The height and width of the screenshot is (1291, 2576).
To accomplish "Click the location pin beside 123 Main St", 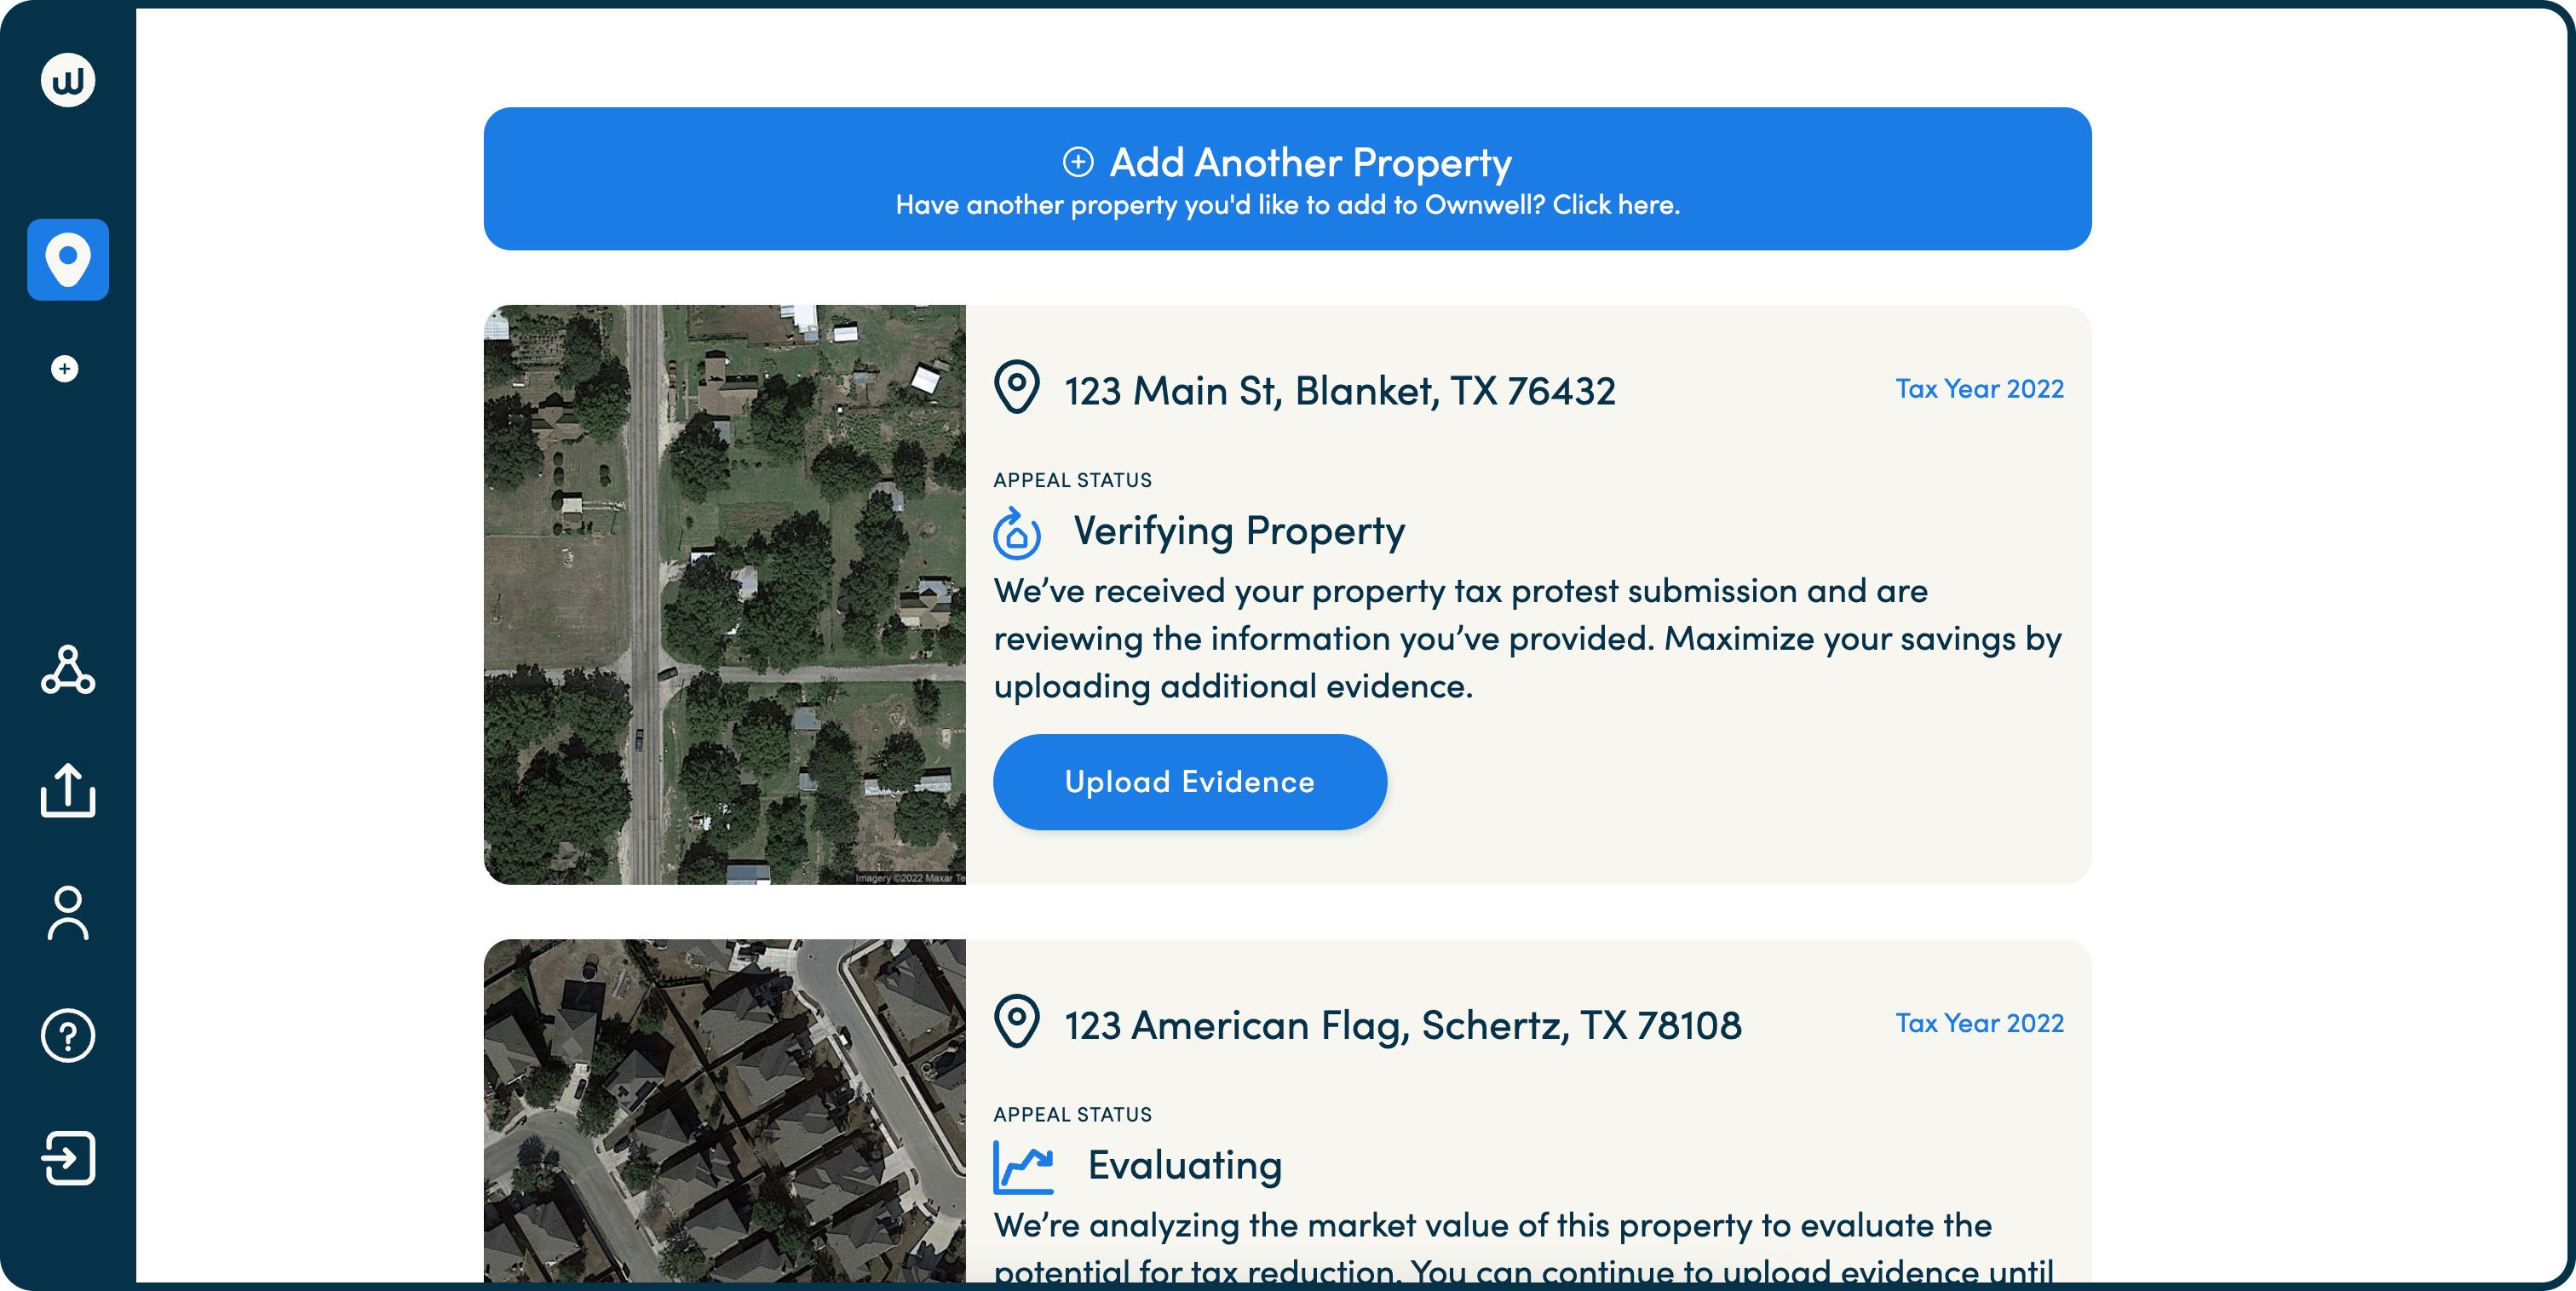I will click(1017, 387).
